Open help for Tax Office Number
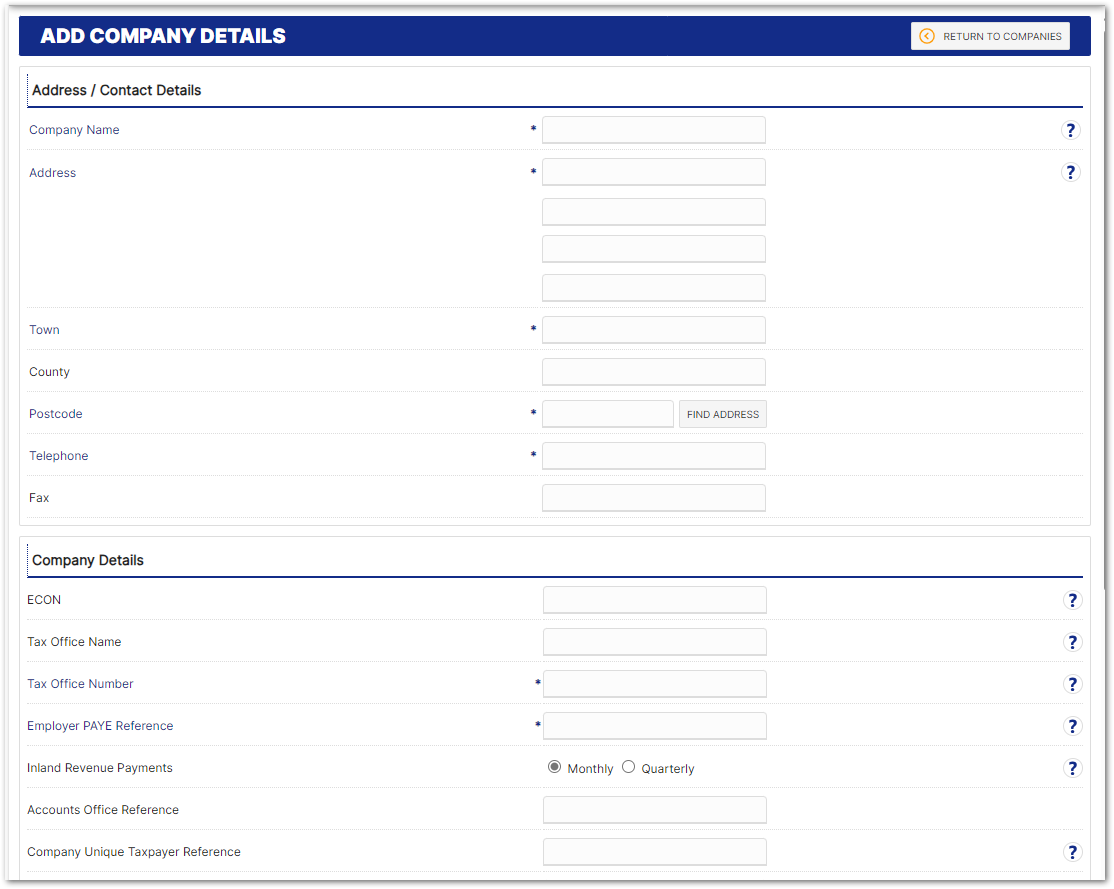 (x=1072, y=684)
